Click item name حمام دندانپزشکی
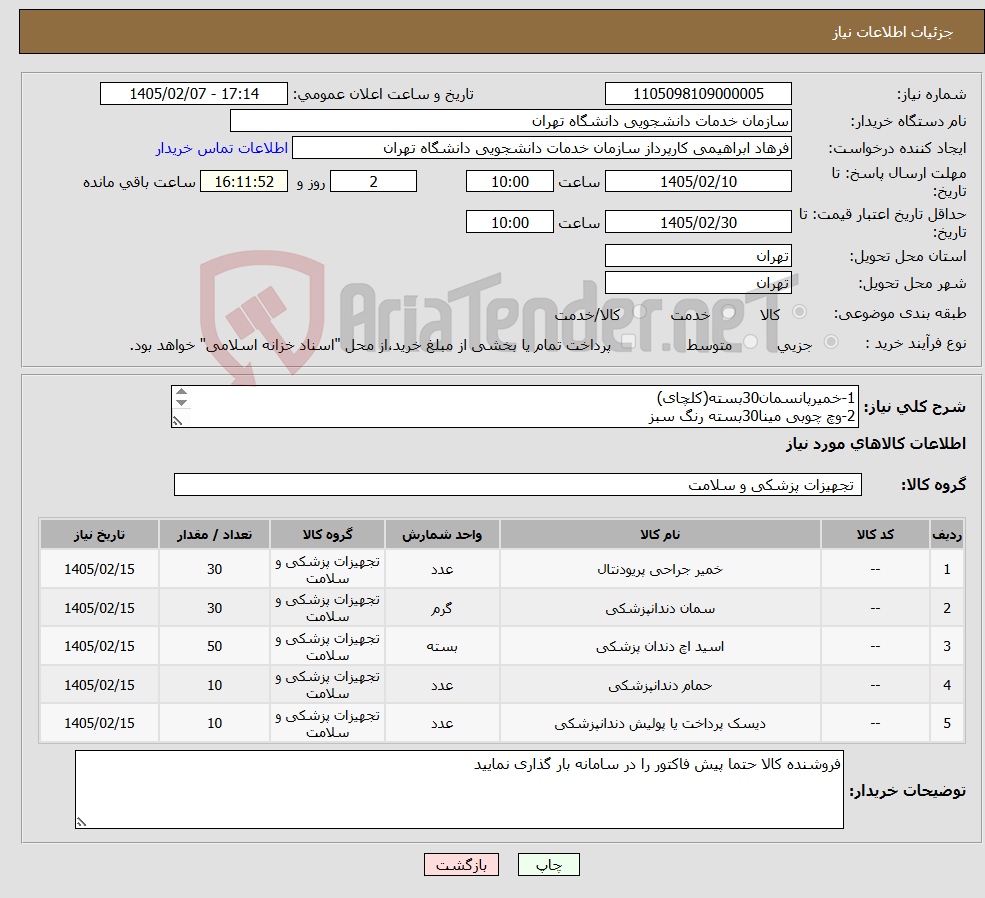The image size is (985, 898). click(660, 685)
